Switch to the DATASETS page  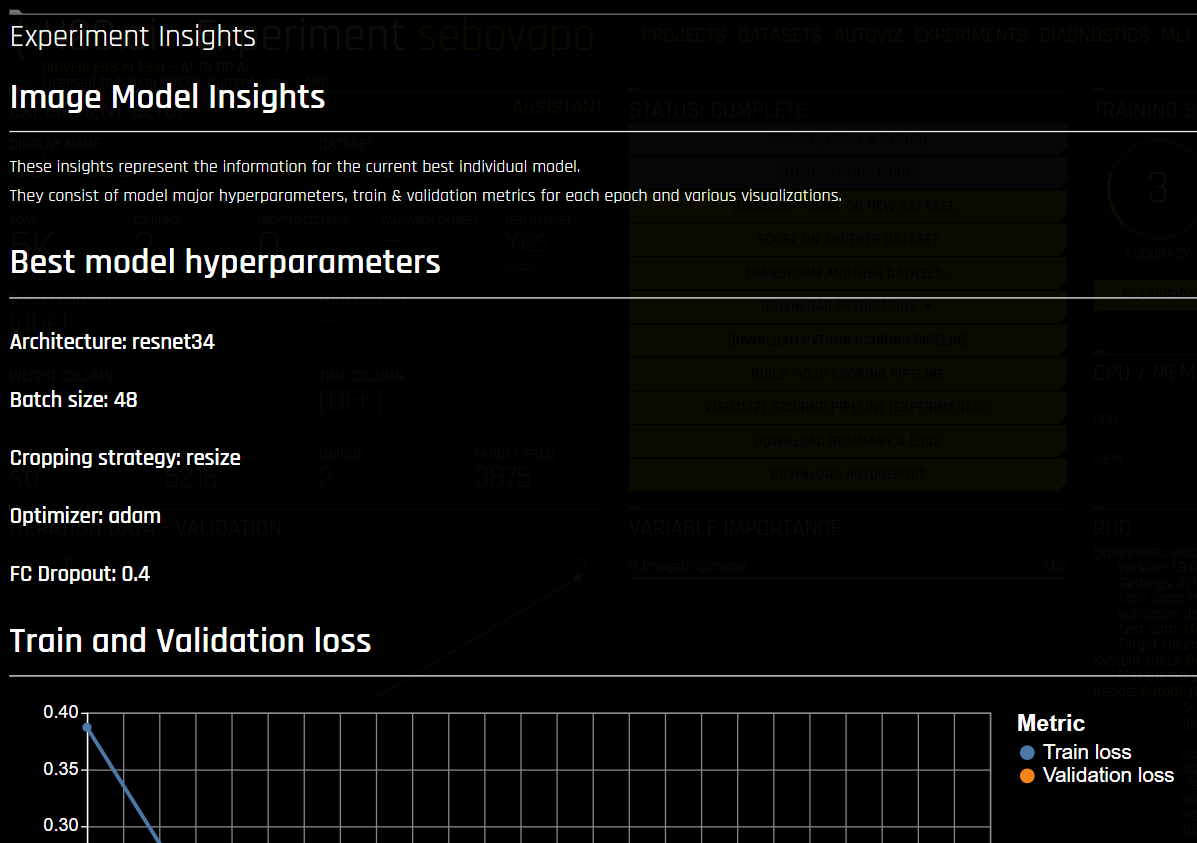(x=779, y=35)
